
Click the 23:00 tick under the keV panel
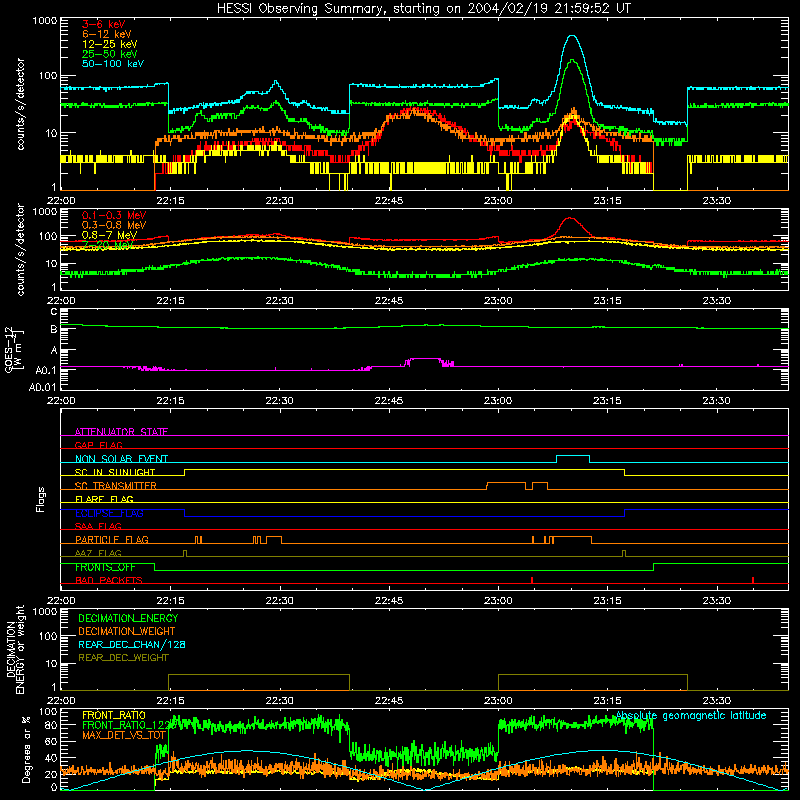tap(498, 201)
